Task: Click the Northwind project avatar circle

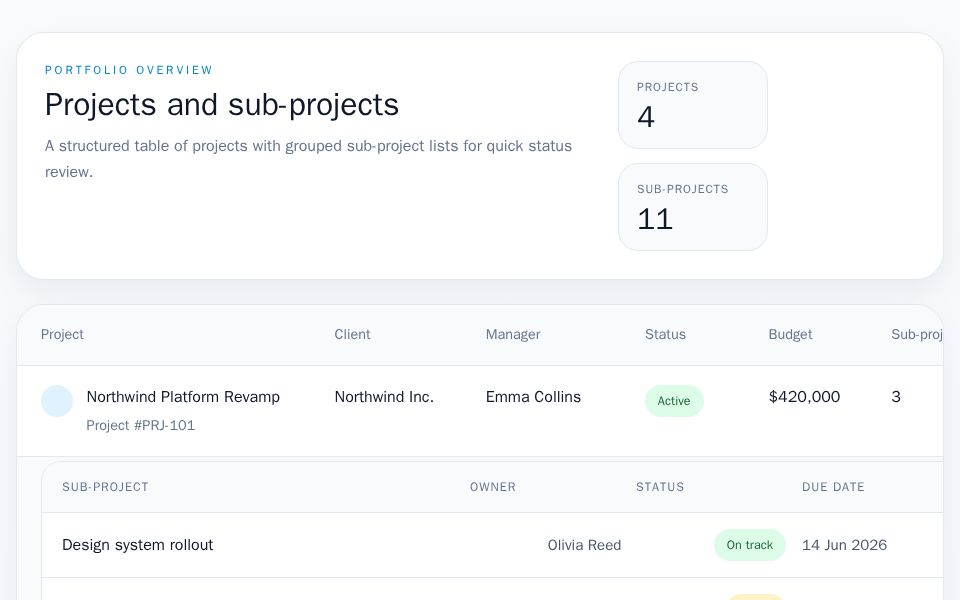Action: click(x=57, y=401)
